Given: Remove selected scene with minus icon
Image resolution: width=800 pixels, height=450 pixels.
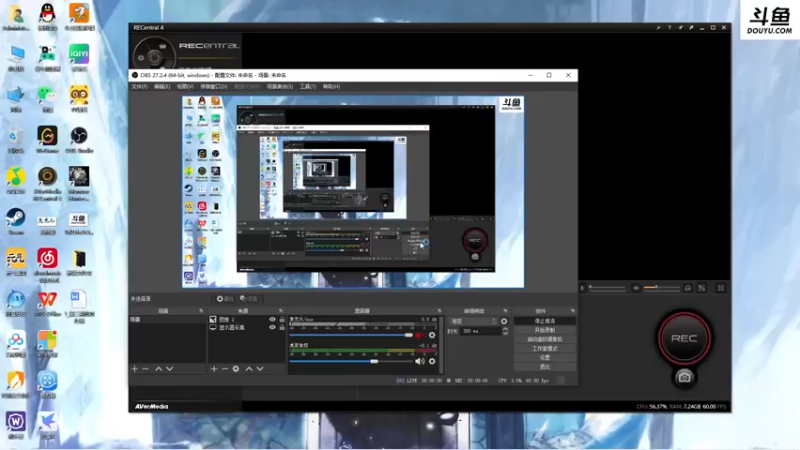Looking at the screenshot, I should [x=146, y=368].
